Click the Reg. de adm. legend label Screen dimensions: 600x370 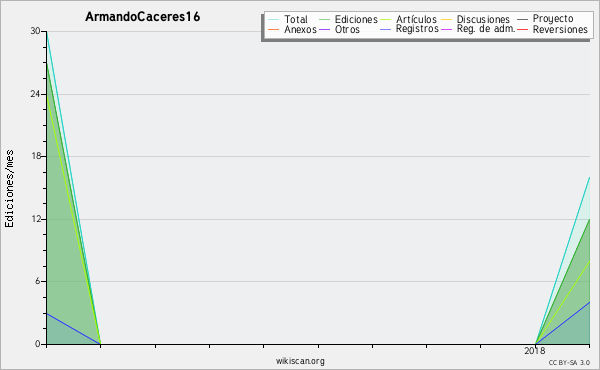(486, 29)
